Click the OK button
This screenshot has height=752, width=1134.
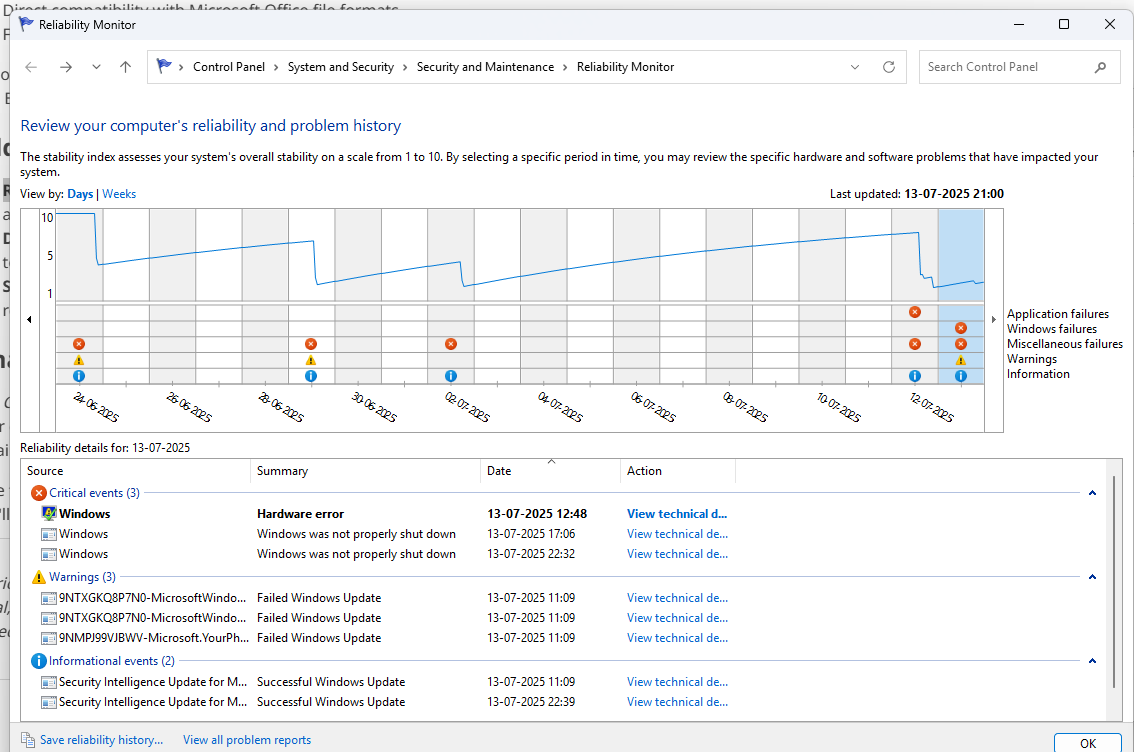pyautogui.click(x=1088, y=743)
